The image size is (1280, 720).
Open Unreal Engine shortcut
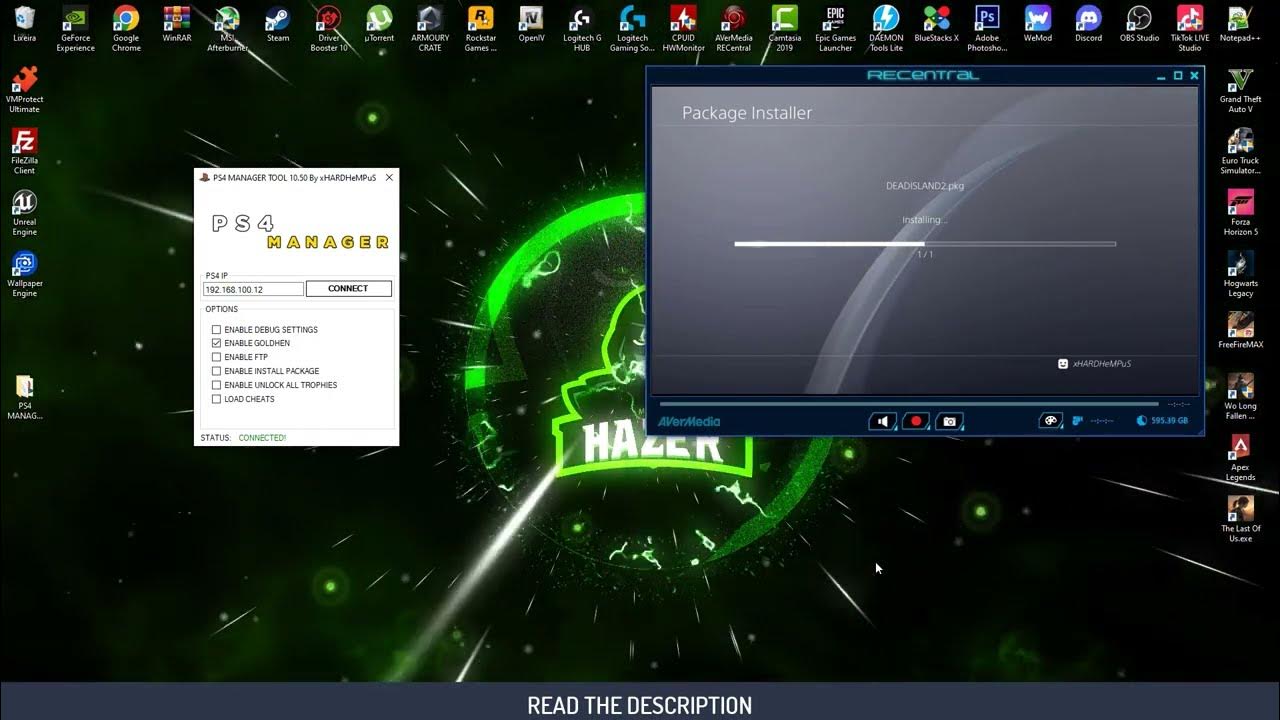pos(24,212)
